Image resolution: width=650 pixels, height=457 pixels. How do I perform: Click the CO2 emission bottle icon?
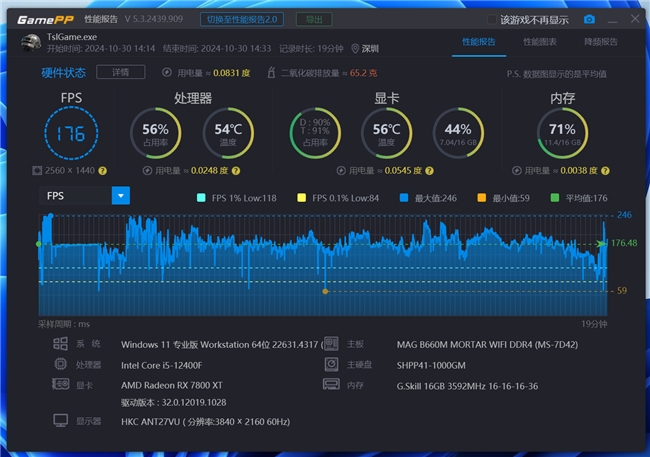tap(272, 73)
